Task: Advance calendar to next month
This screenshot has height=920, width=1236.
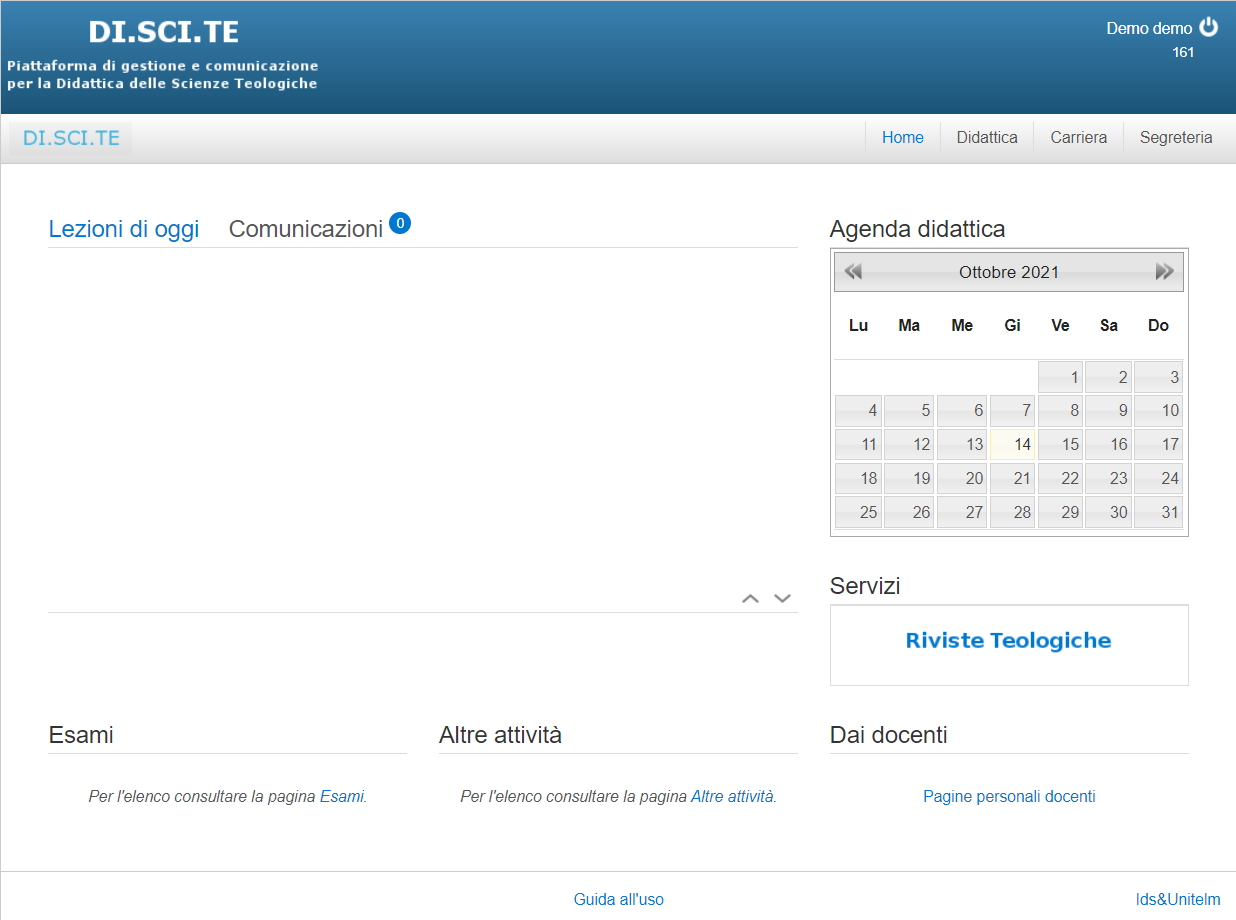Action: 1164,271
